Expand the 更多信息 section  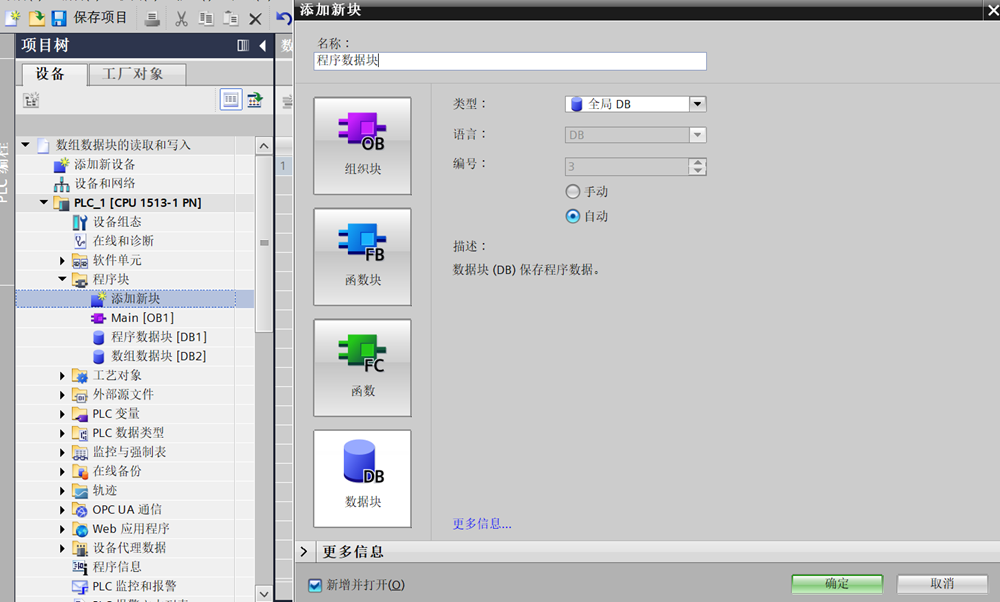[x=305, y=552]
